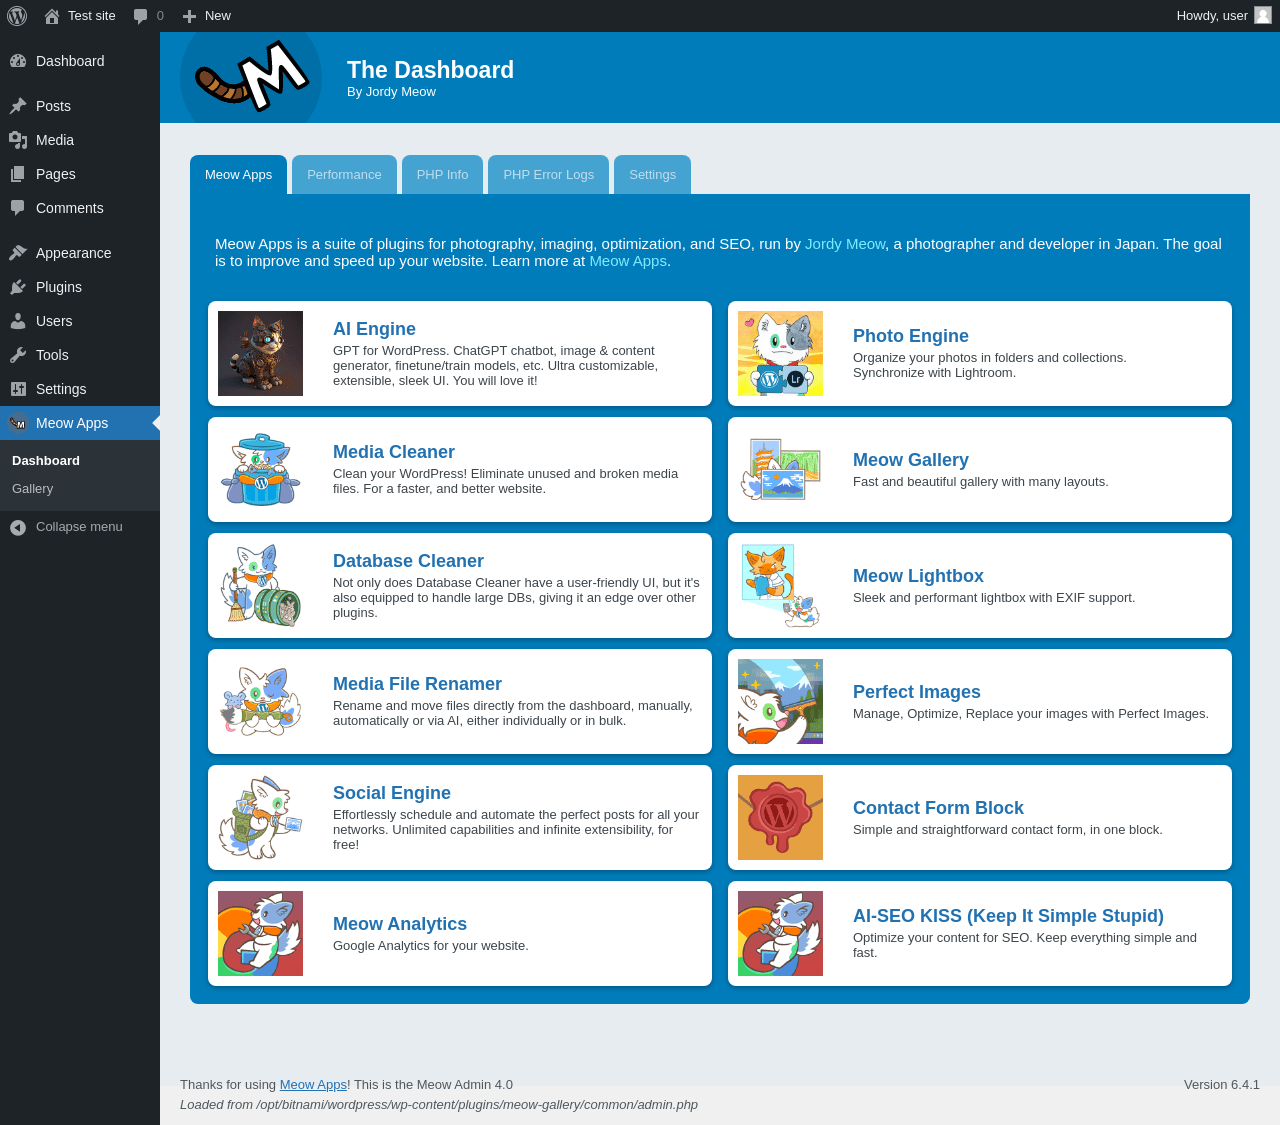The image size is (1280, 1125).
Task: Click the Dashboard gauge icon in sidebar
Action: (18, 61)
